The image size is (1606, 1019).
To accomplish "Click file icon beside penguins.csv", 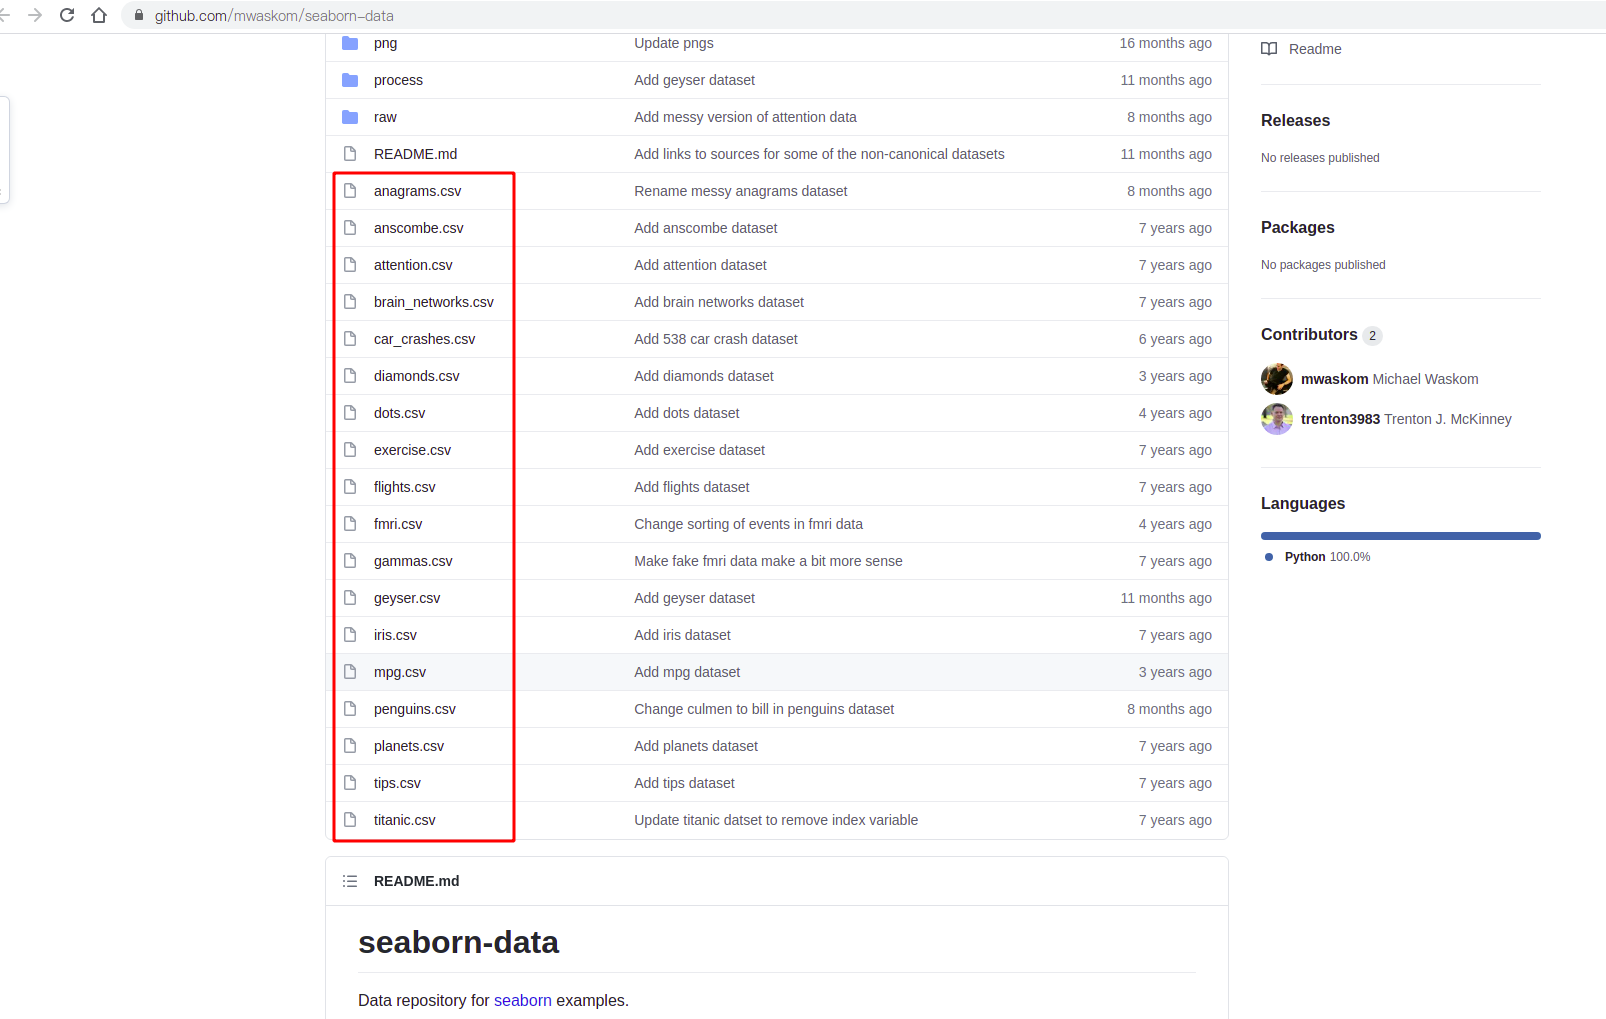I will point(350,709).
